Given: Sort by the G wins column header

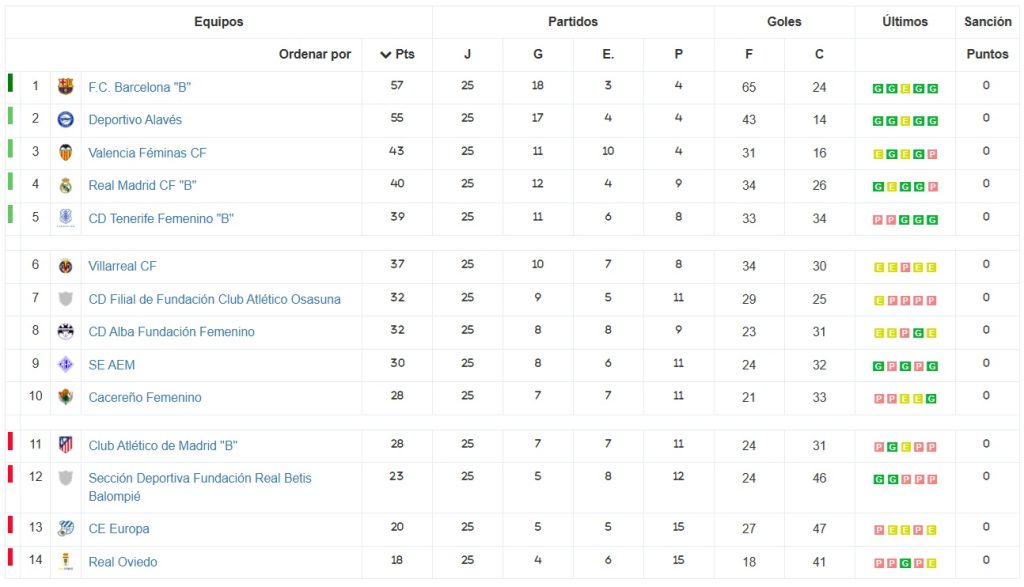Looking at the screenshot, I should [x=538, y=55].
